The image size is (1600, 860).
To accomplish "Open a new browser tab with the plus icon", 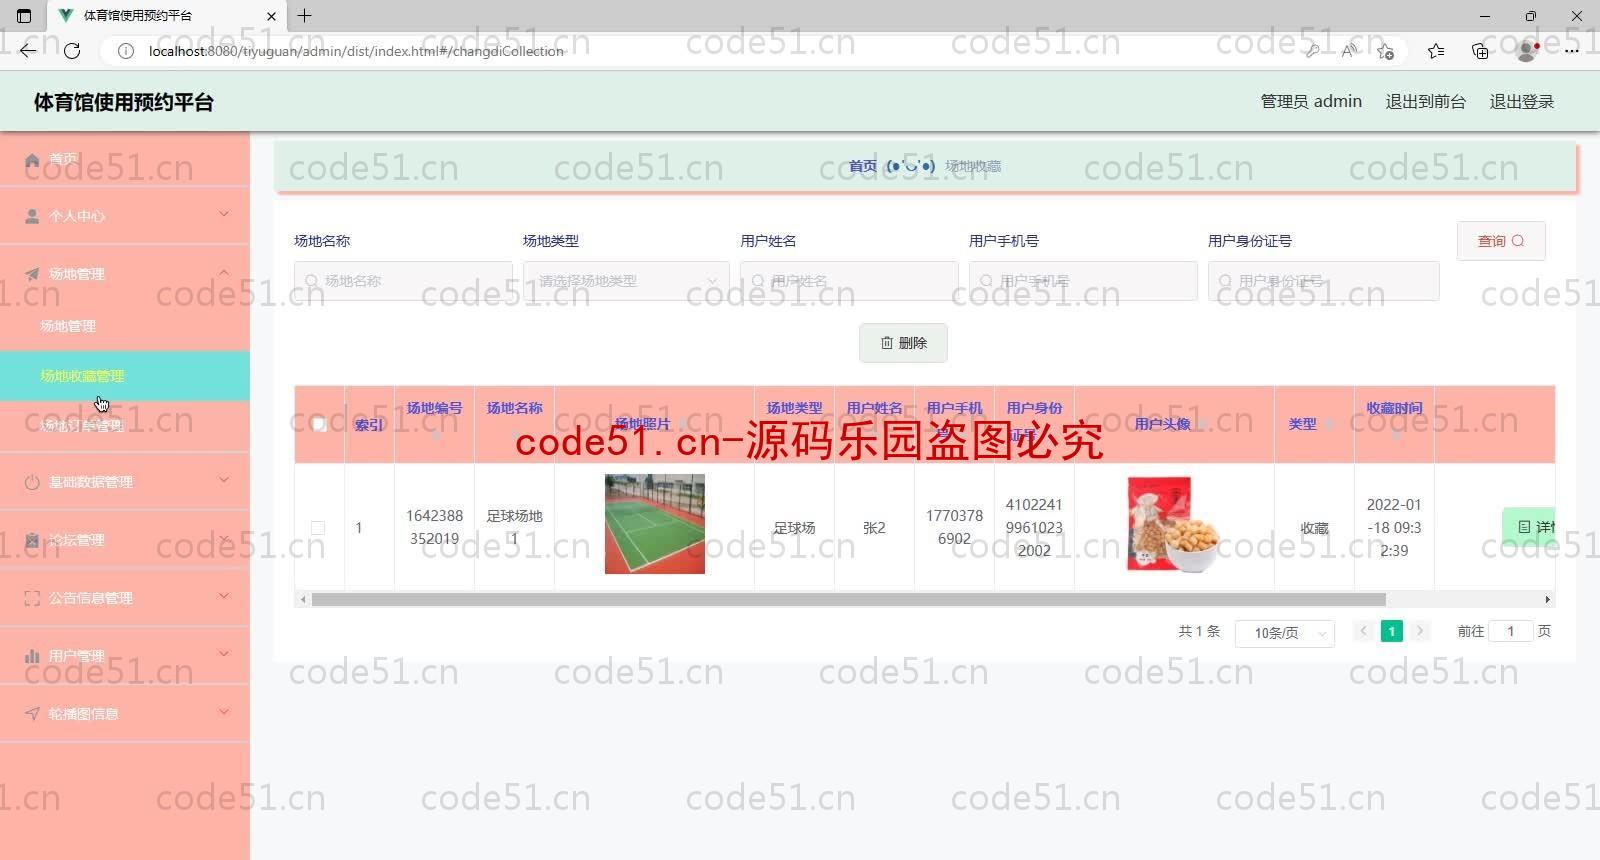I will [305, 15].
